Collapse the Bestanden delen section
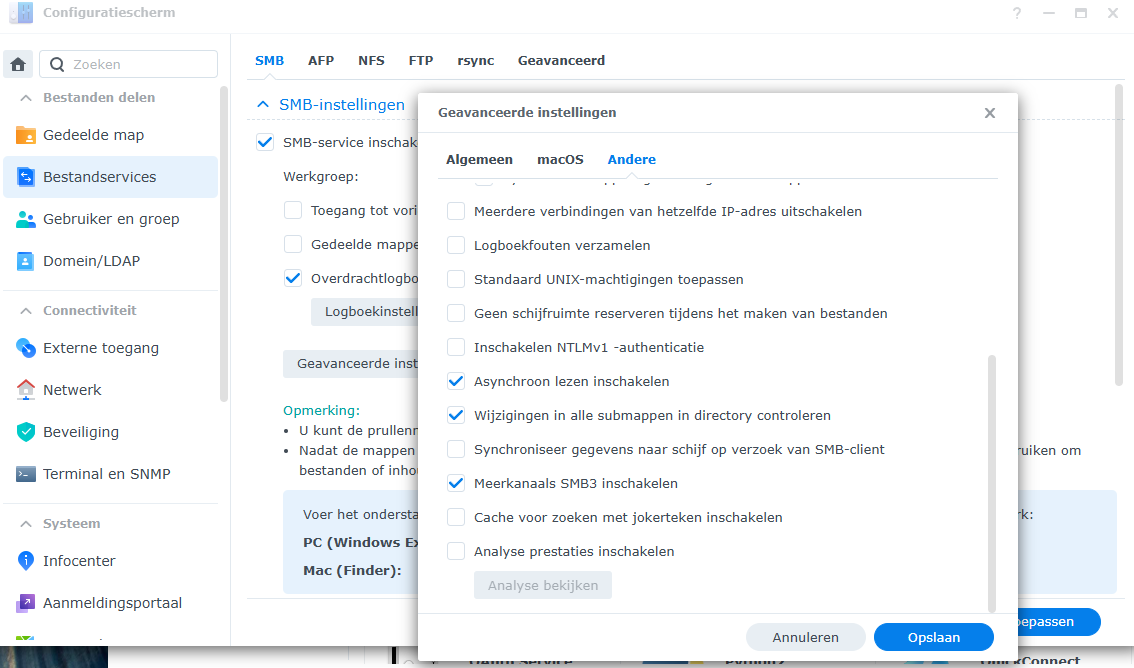The width and height of the screenshot is (1134, 668). click(x=26, y=98)
